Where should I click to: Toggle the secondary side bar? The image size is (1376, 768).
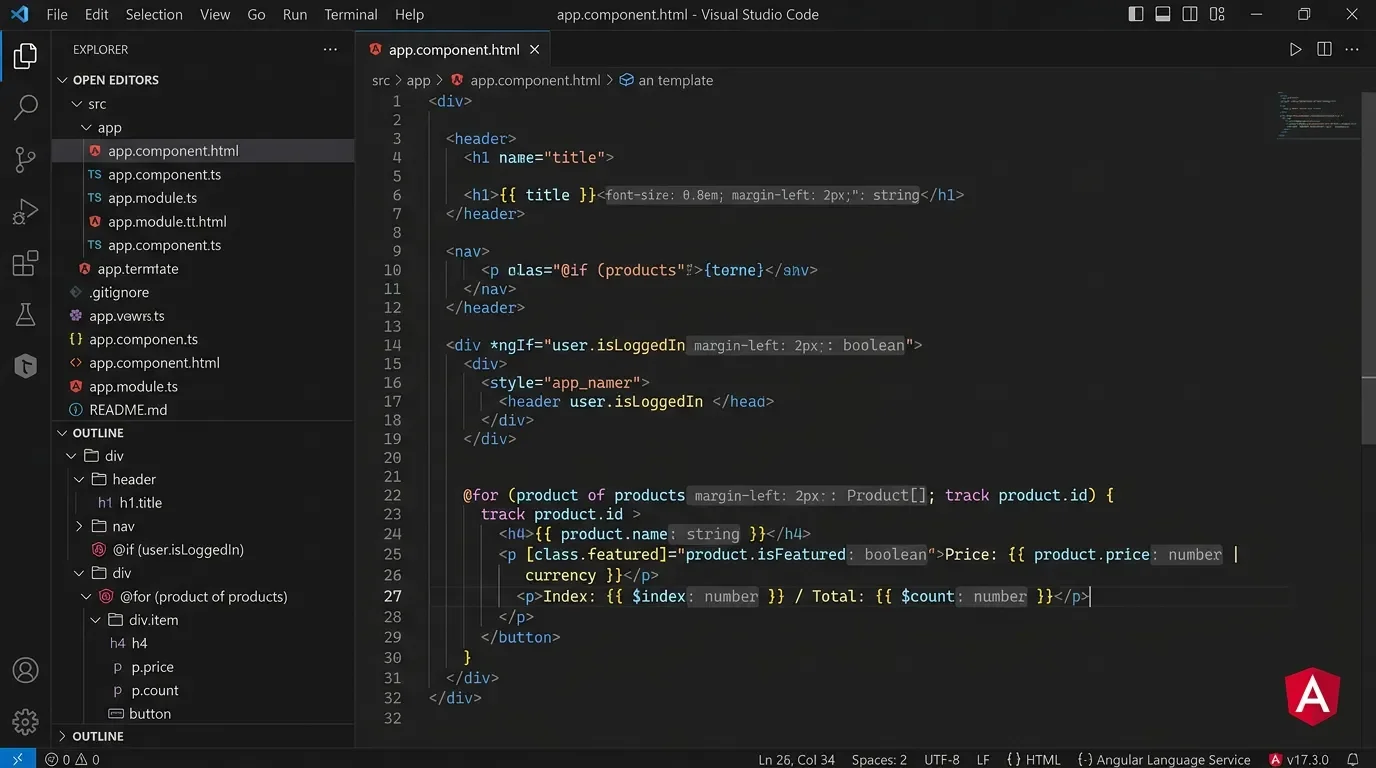(1190, 14)
